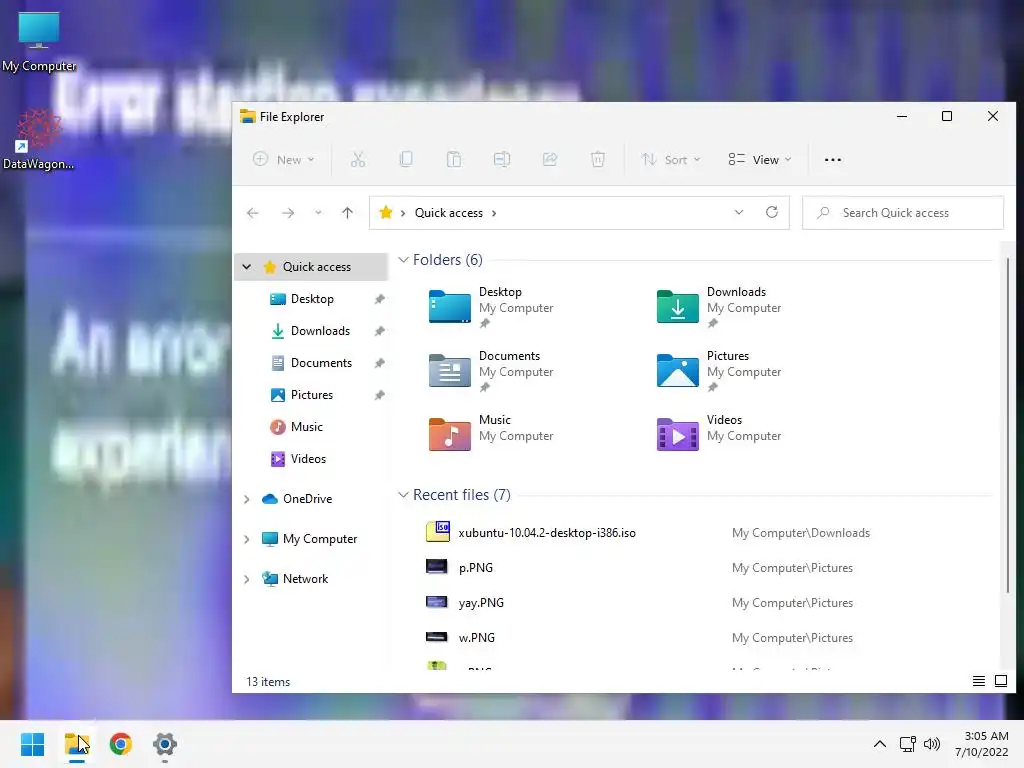This screenshot has width=1024, height=768.
Task: Select Pictures in navigation pane
Action: [x=312, y=395]
